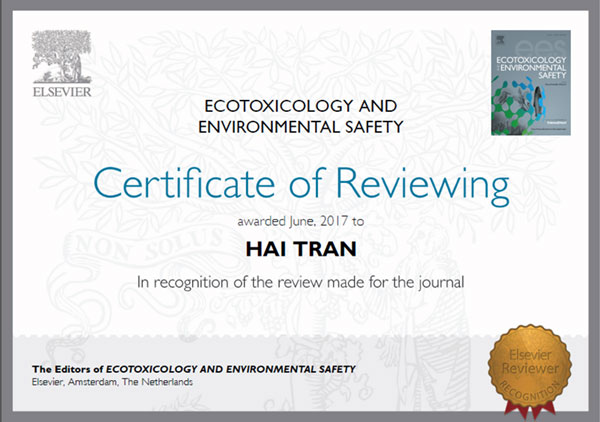Click the gold Elsevier Reviewer recognition badge
The width and height of the screenshot is (600, 422).
pyautogui.click(x=530, y=371)
